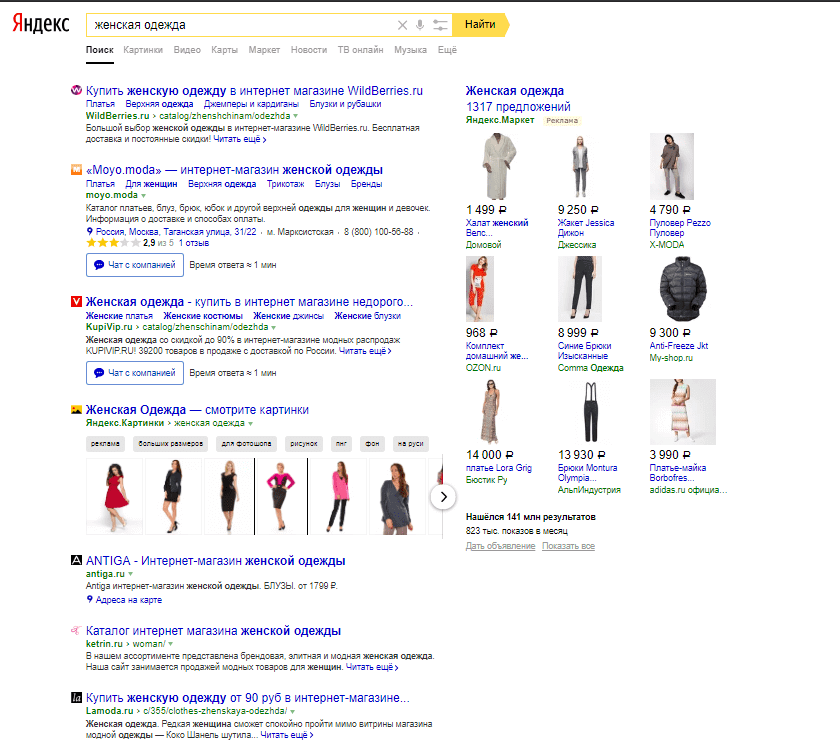Open the Пуловер Pezzo product link
840x746 pixels.
point(680,228)
